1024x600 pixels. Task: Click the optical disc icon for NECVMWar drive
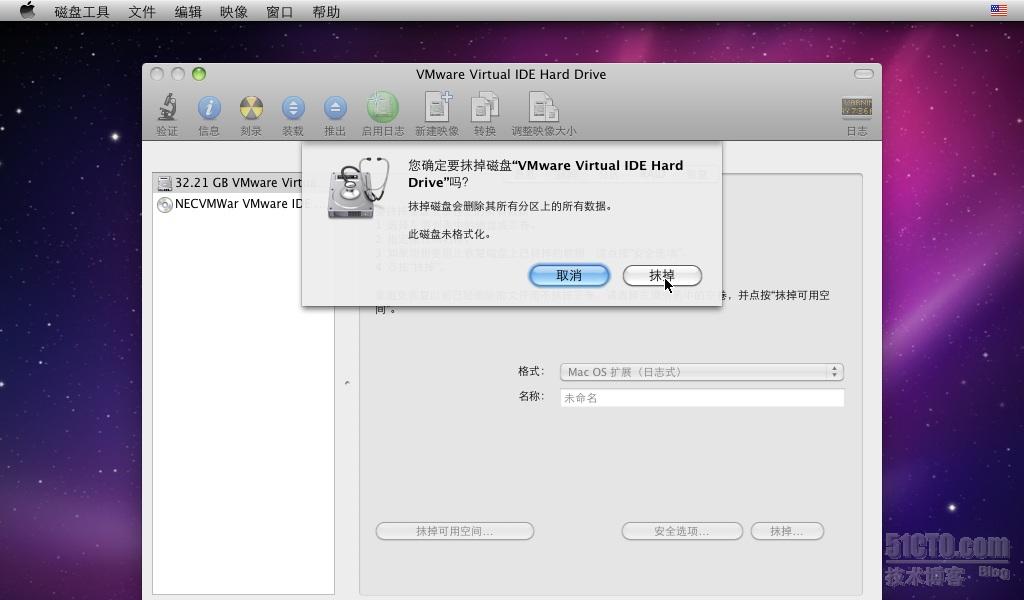[x=165, y=204]
